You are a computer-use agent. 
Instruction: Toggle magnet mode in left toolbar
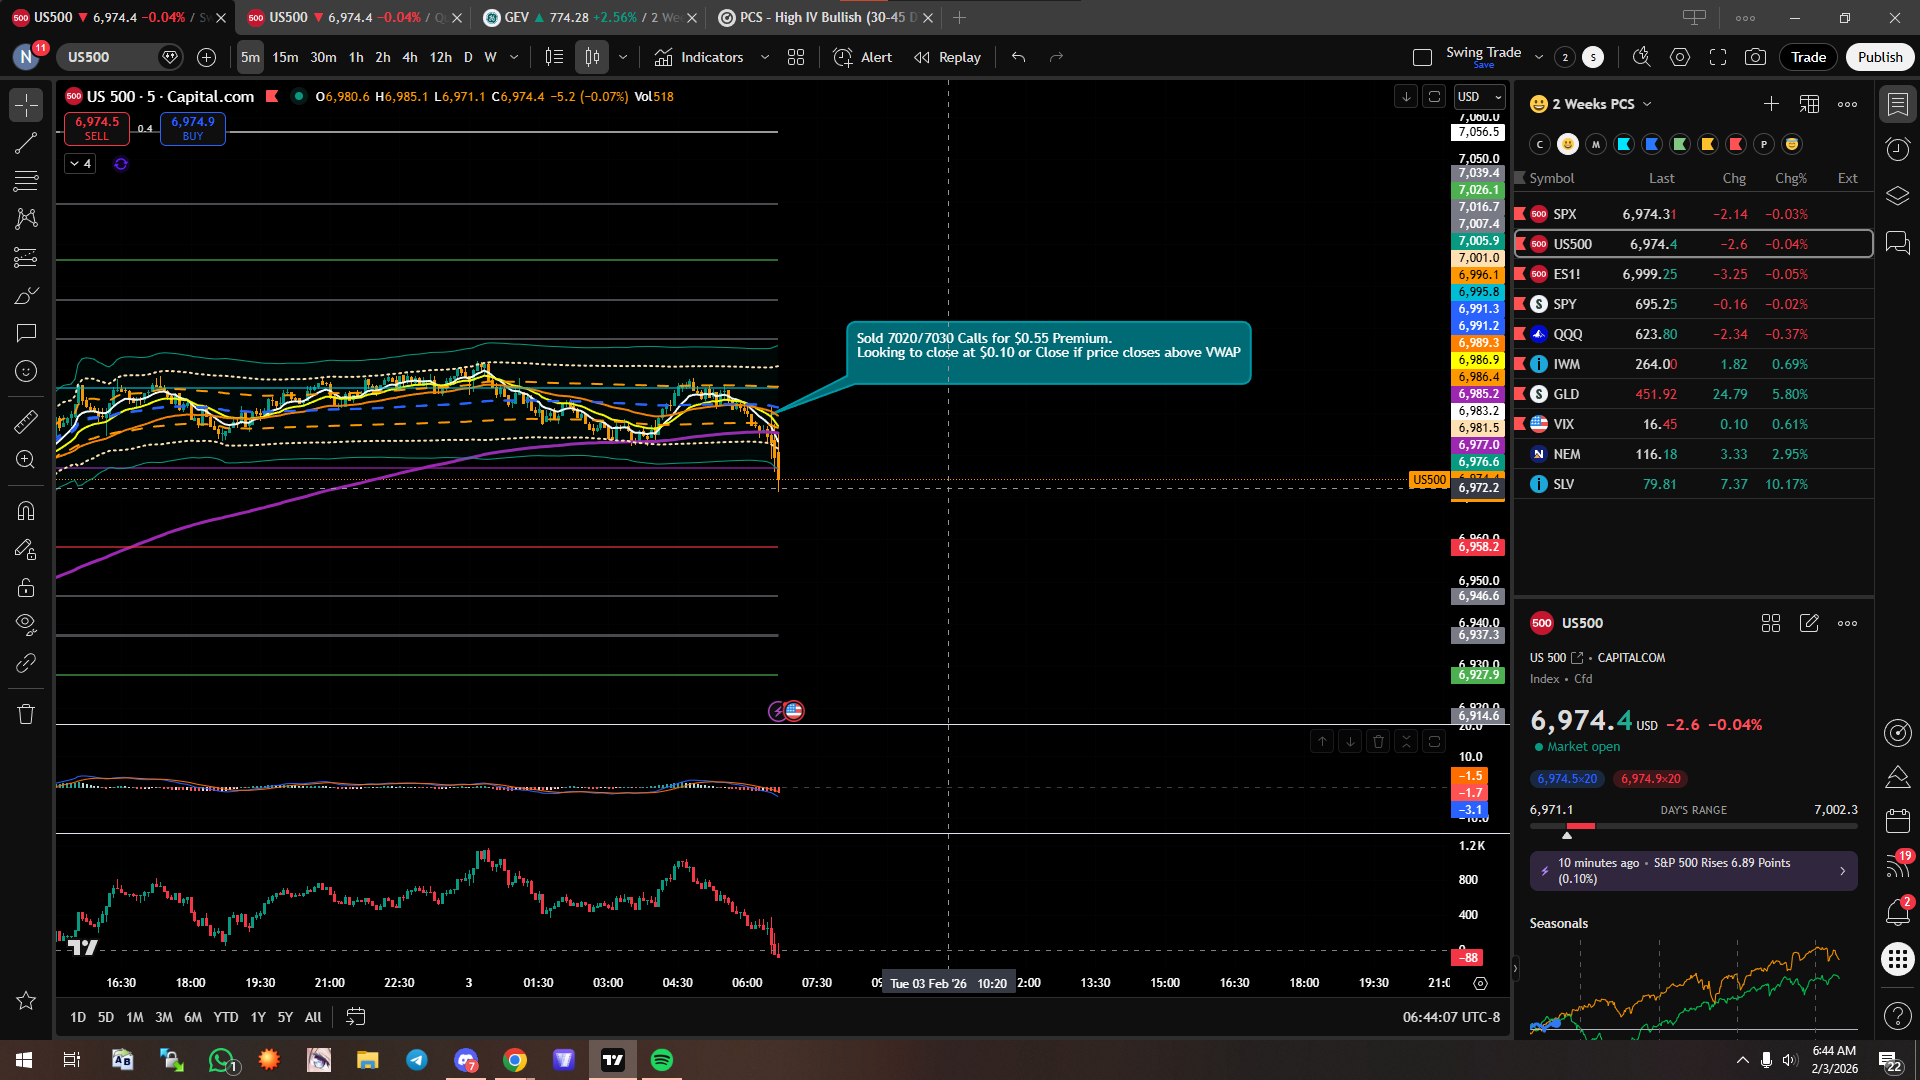[26, 511]
